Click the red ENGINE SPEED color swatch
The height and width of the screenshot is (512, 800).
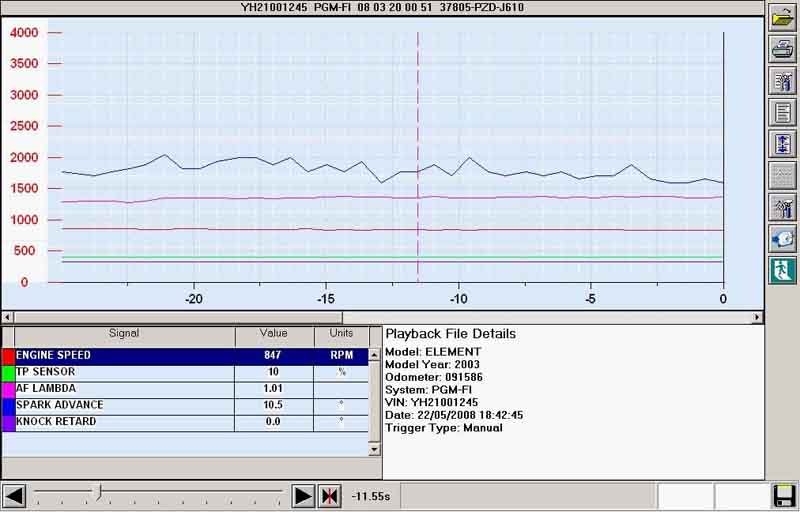click(x=8, y=355)
